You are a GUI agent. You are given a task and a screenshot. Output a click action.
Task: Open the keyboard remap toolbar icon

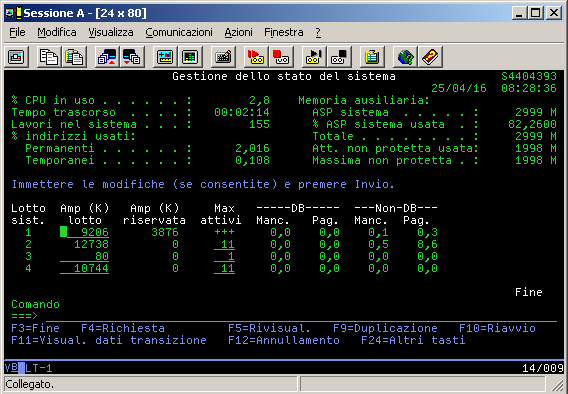pos(223,57)
